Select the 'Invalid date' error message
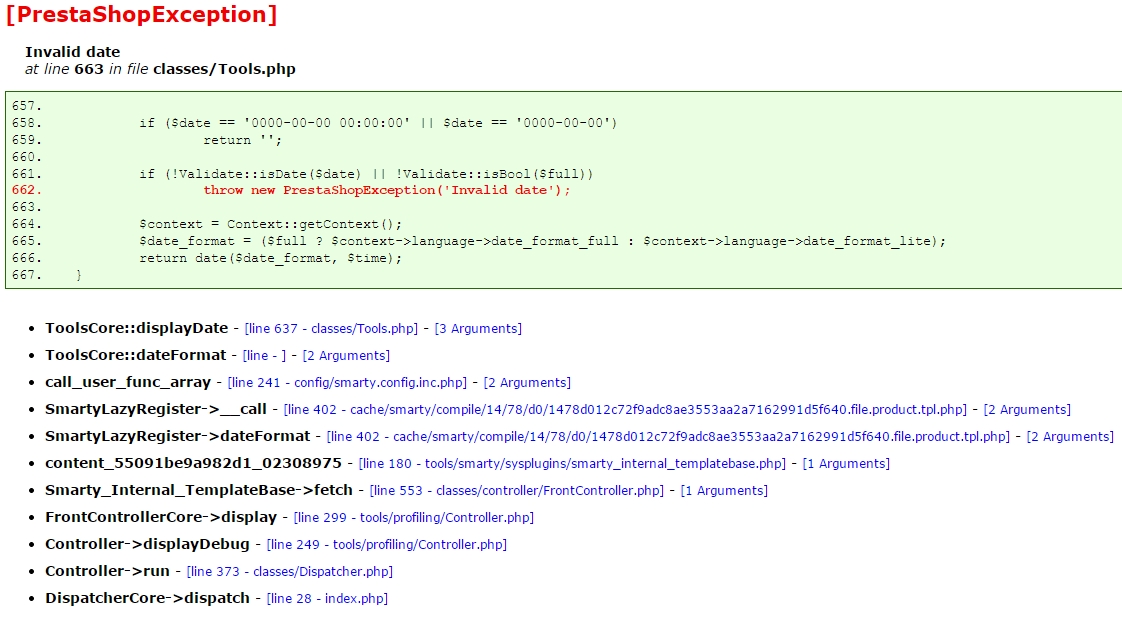The width and height of the screenshot is (1122, 638). [x=72, y=51]
